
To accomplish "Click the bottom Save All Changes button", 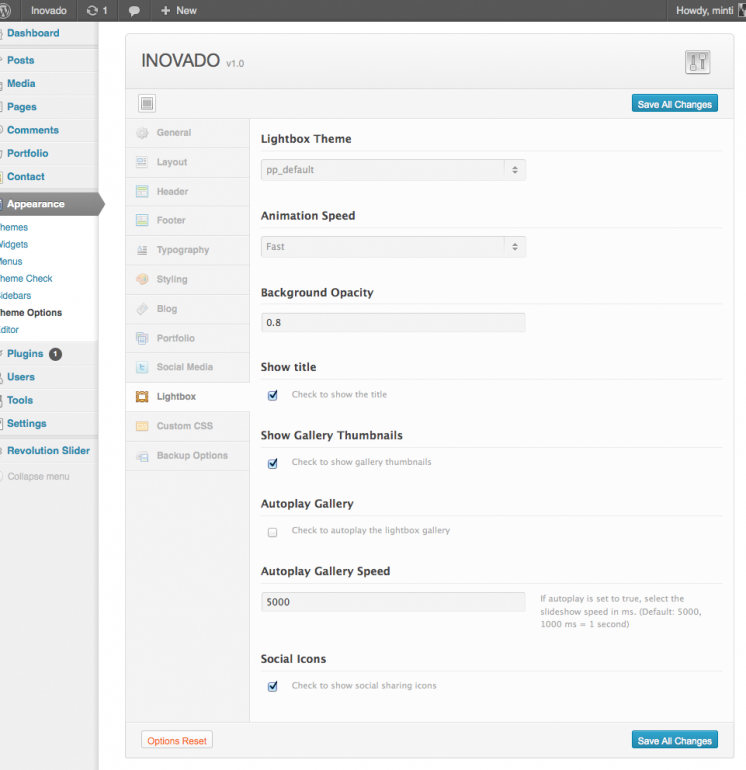I will [674, 740].
